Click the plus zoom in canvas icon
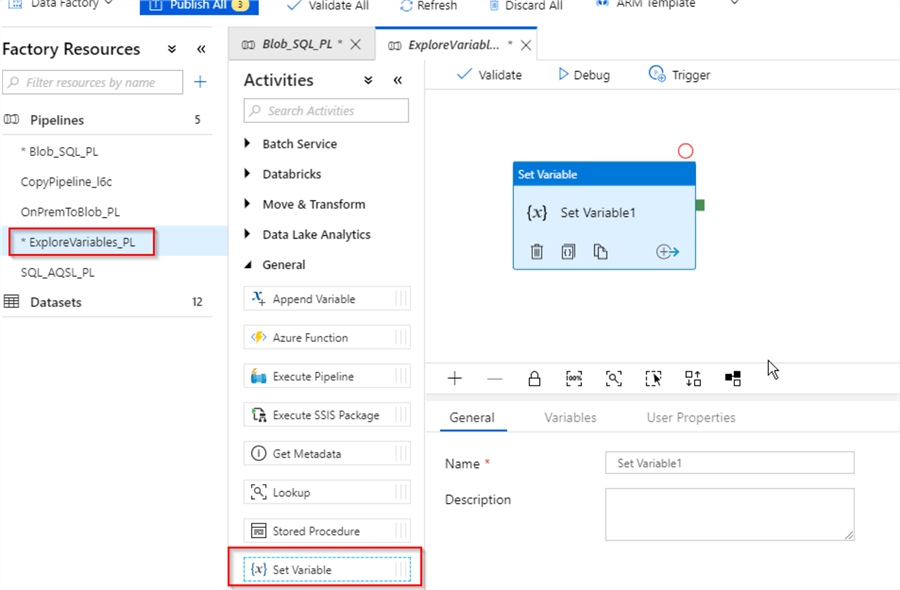 pyautogui.click(x=455, y=379)
